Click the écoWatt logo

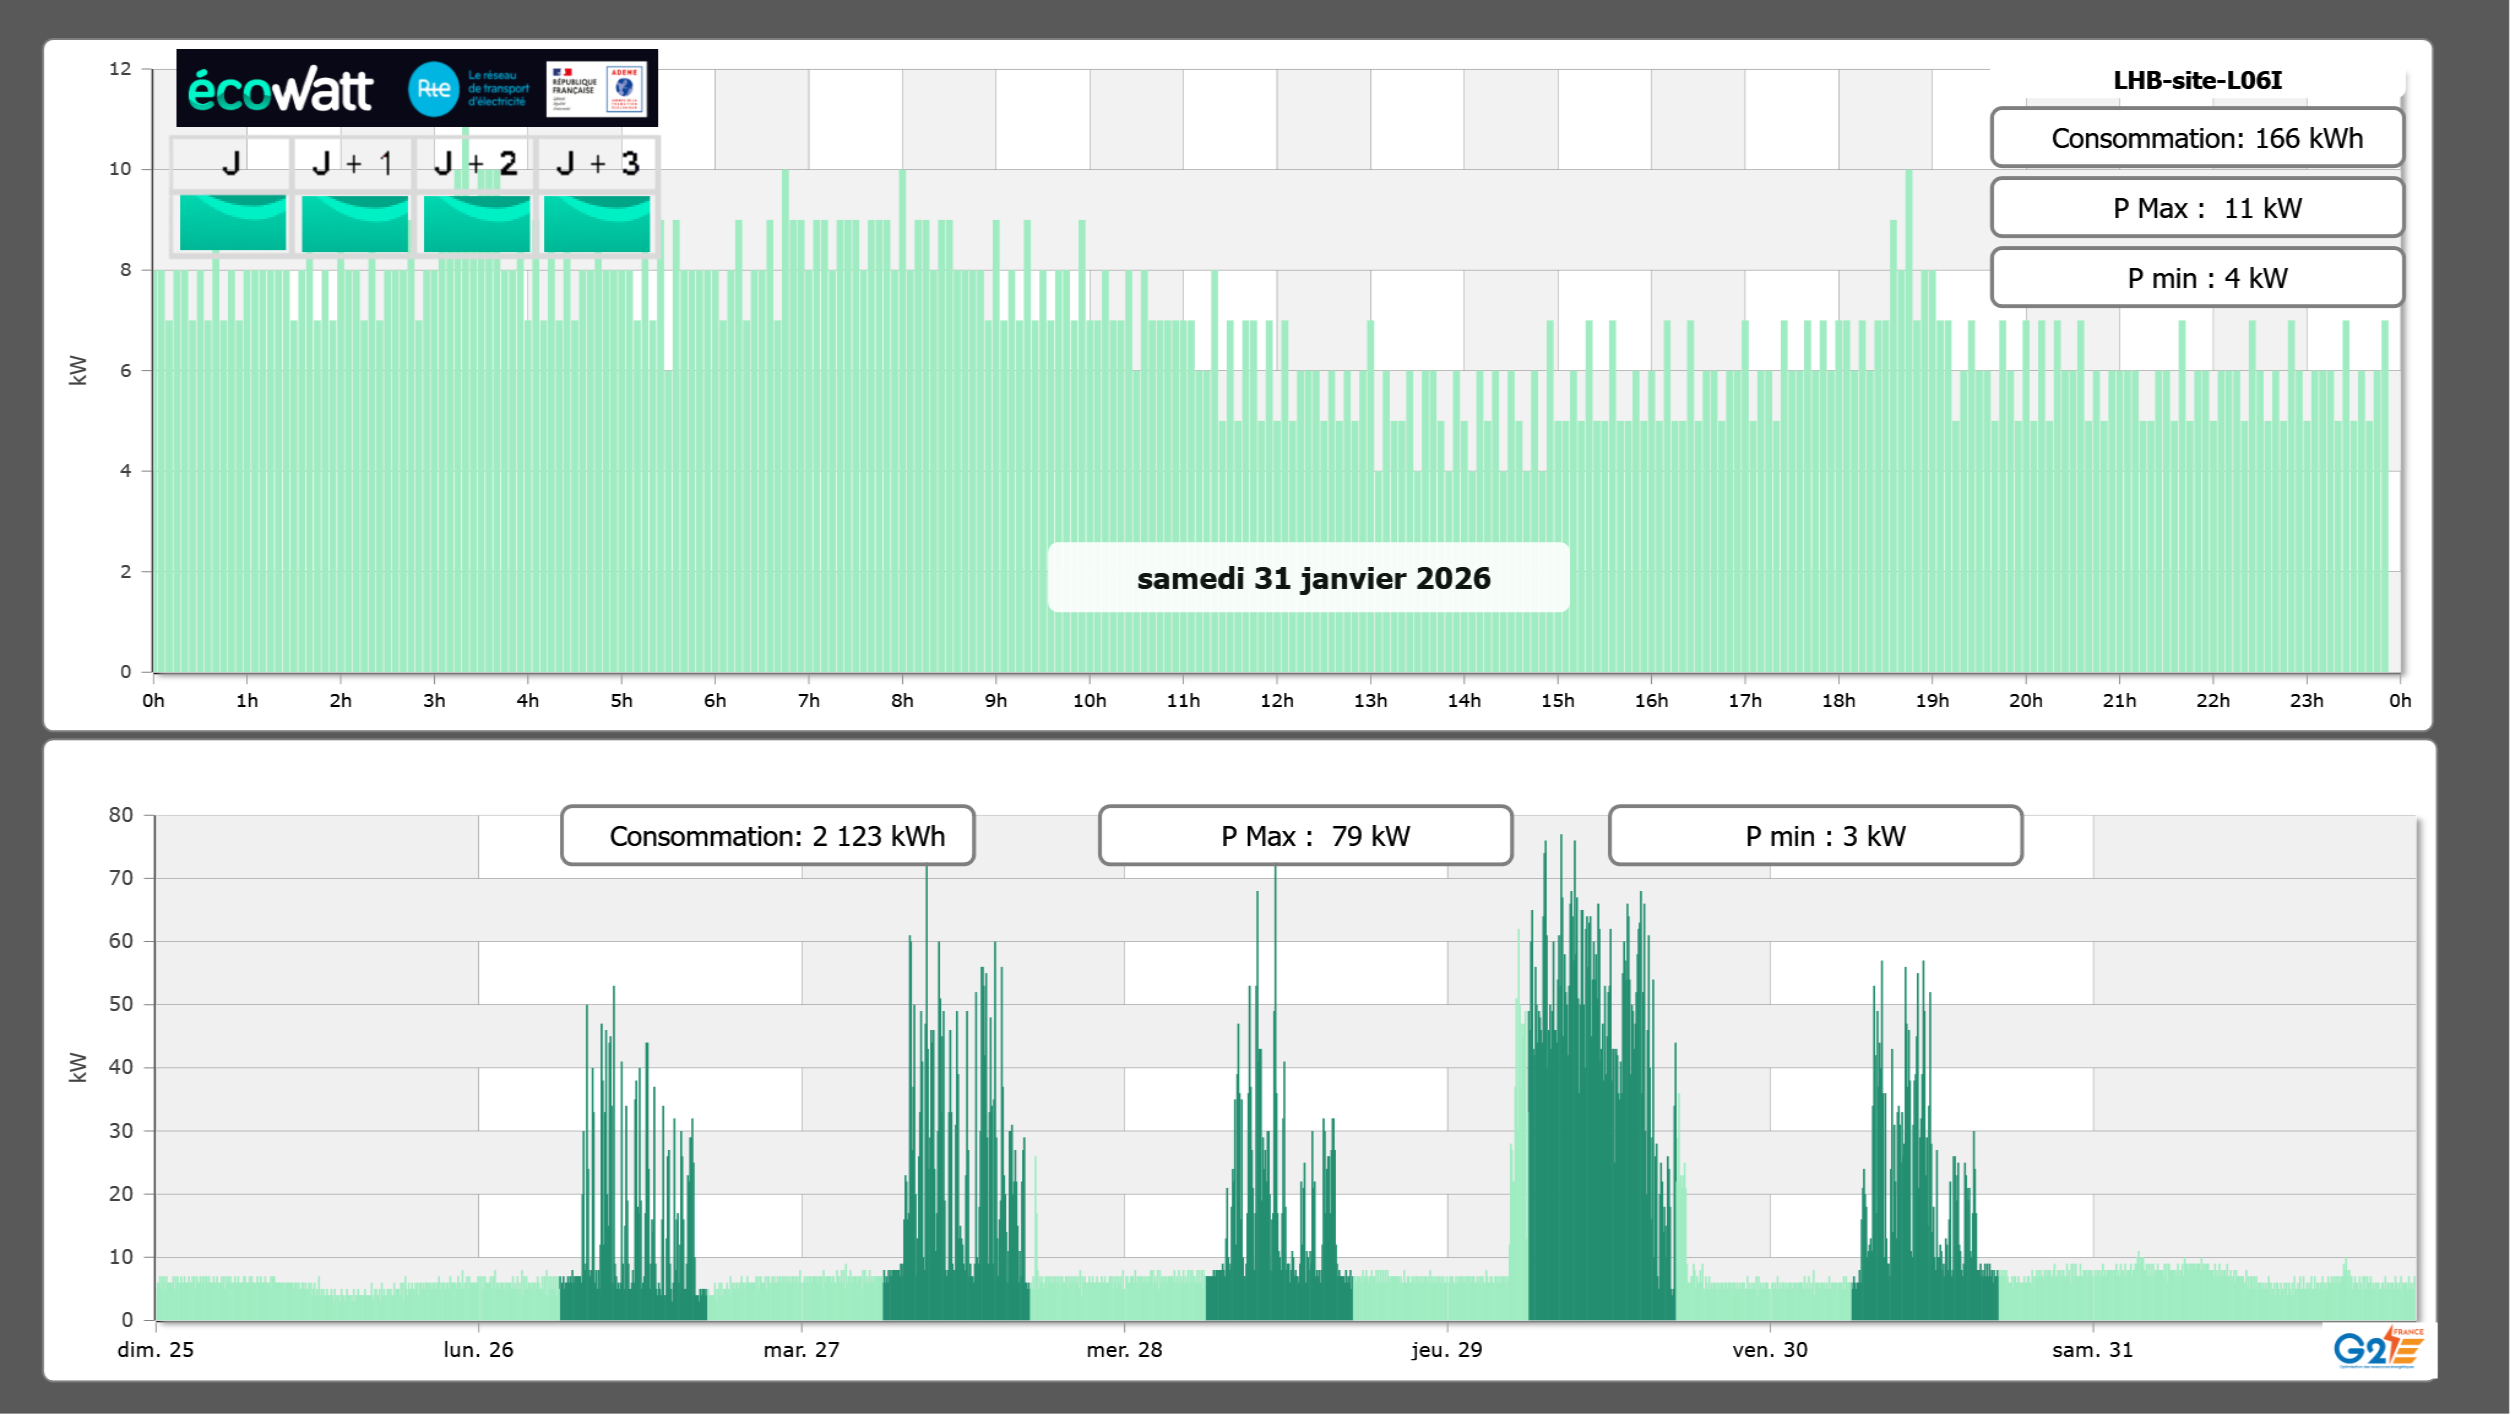(x=281, y=90)
